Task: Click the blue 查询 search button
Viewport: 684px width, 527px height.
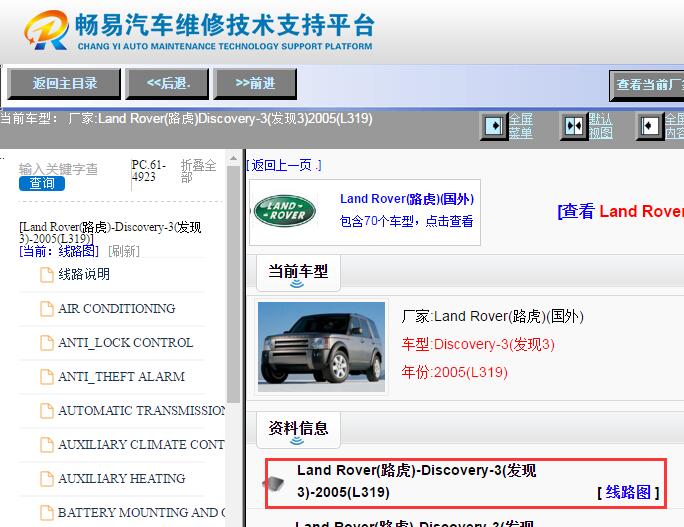Action: [x=42, y=183]
